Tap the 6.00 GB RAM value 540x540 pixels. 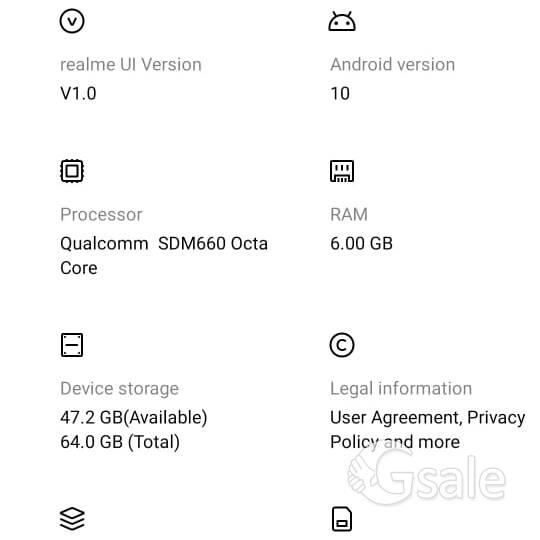point(361,243)
